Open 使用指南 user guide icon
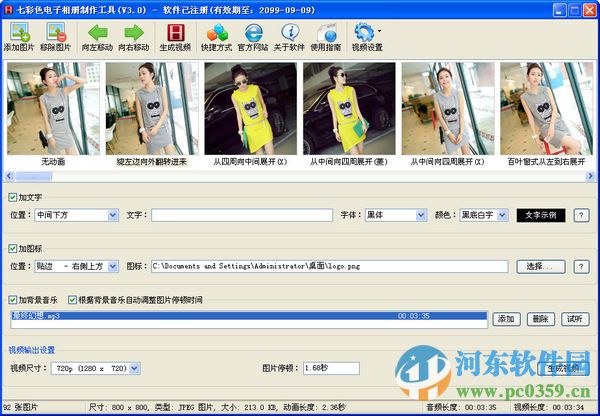600x416 pixels. coord(326,37)
